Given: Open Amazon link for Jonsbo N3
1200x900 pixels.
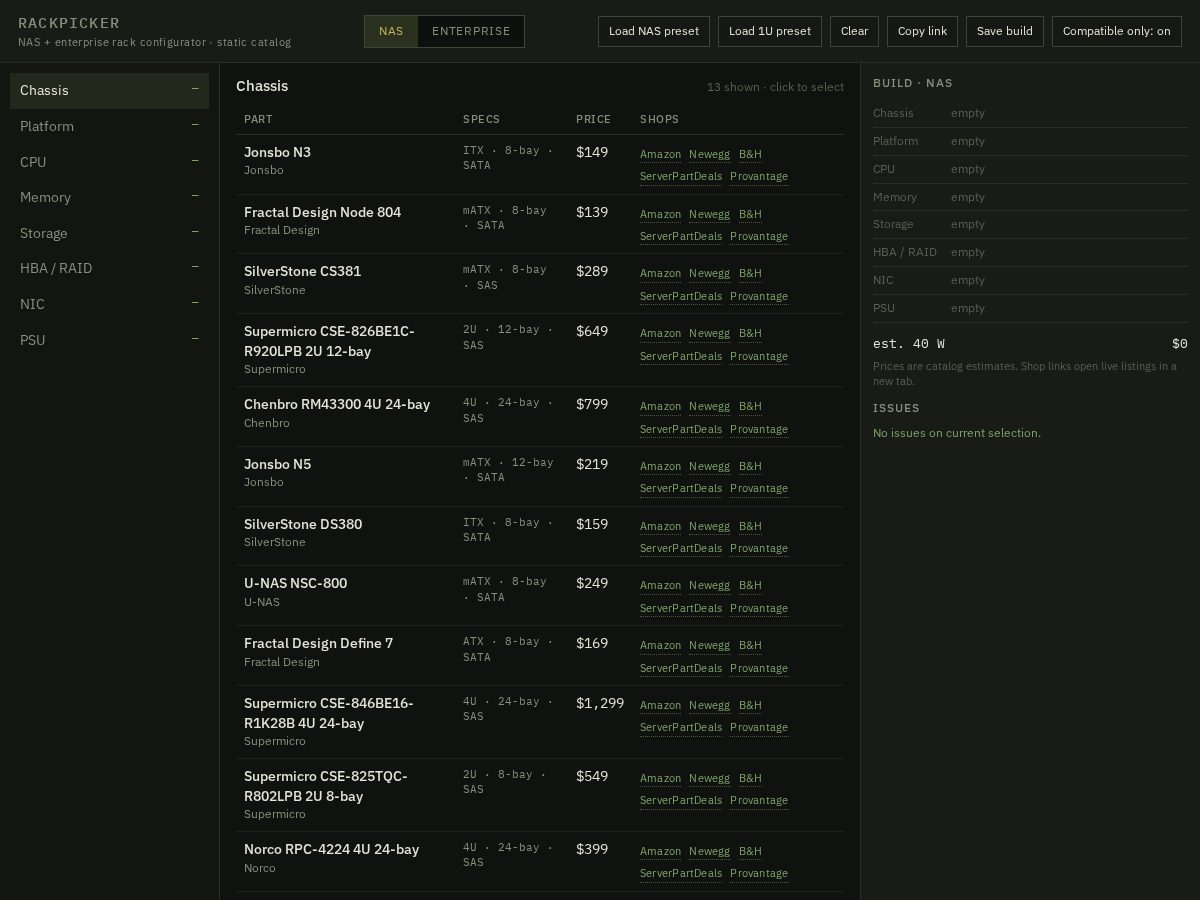Looking at the screenshot, I should (660, 154).
